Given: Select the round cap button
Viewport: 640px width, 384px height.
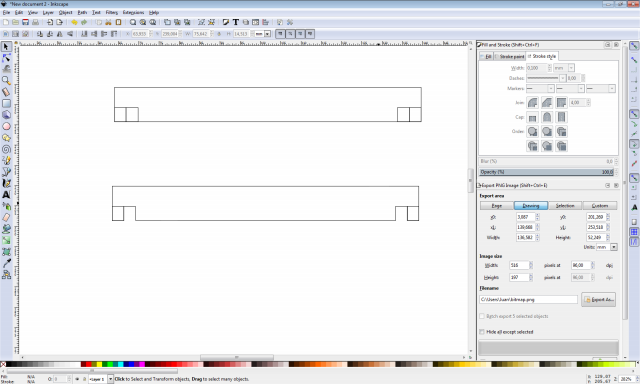Looking at the screenshot, I should 547,118.
